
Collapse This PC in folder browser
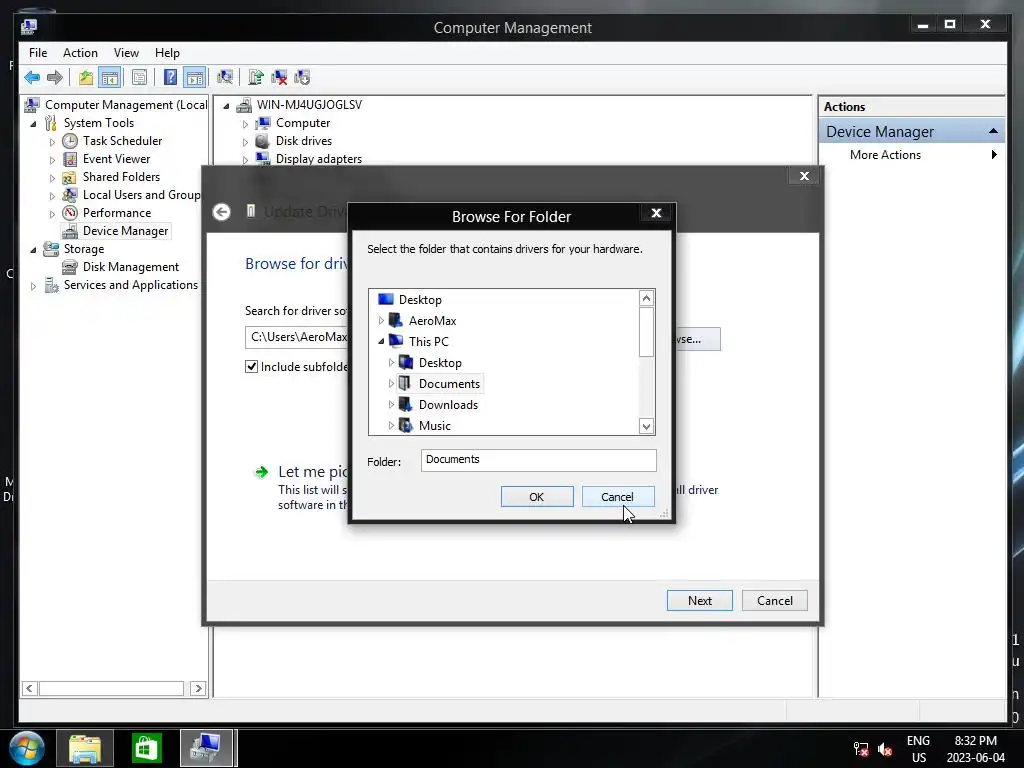[x=381, y=341]
